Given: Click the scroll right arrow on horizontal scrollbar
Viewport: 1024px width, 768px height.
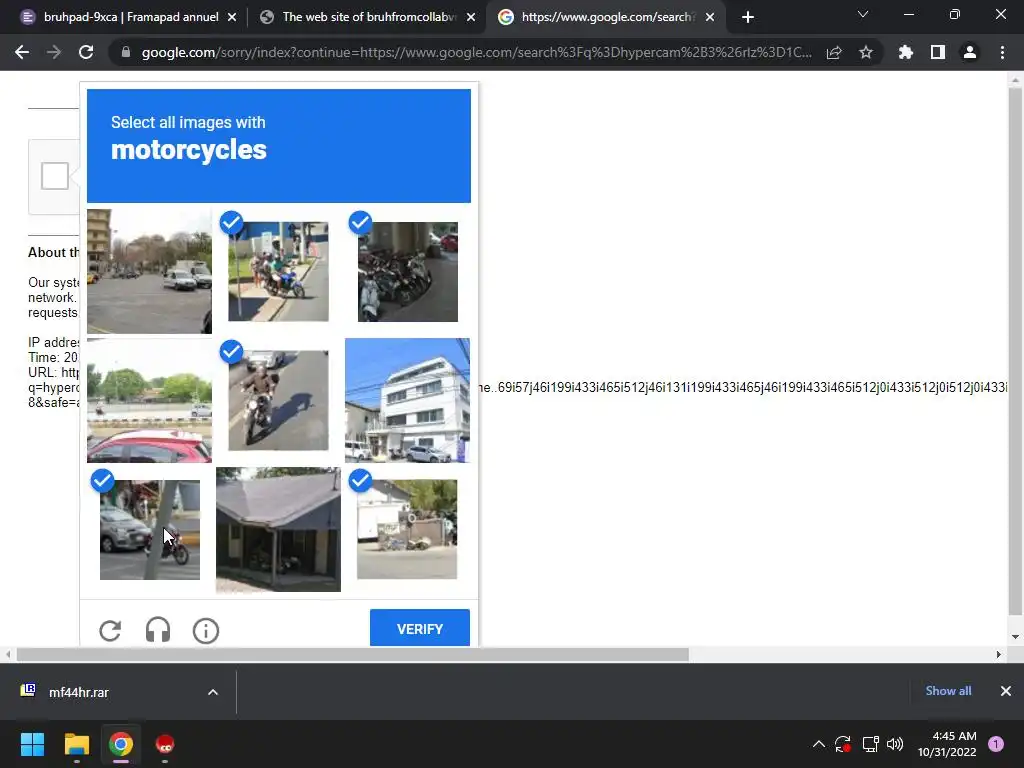Looking at the screenshot, I should tap(999, 654).
